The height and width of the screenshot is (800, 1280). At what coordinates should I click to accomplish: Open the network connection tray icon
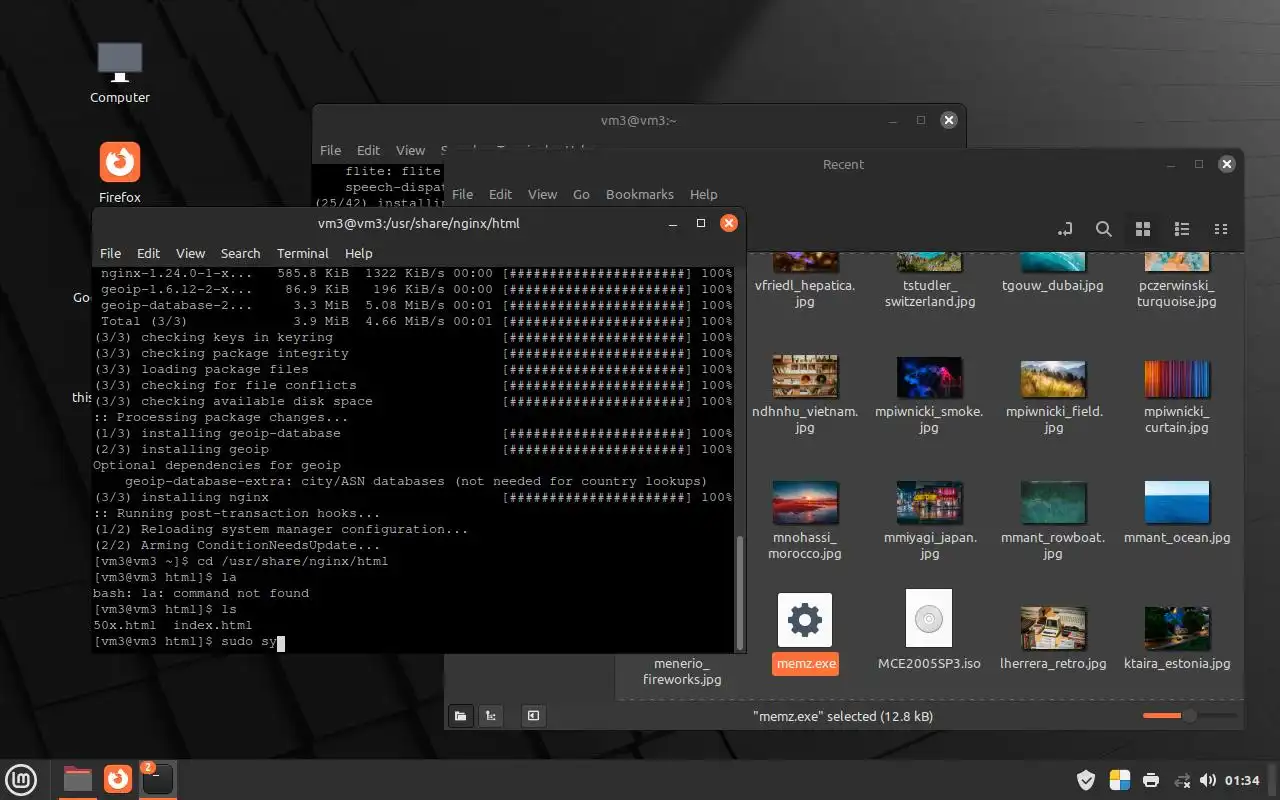click(1182, 780)
